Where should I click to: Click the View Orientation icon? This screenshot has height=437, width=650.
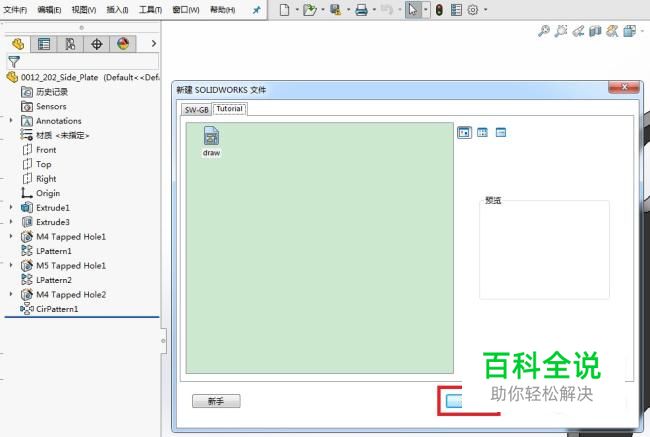(x=612, y=31)
